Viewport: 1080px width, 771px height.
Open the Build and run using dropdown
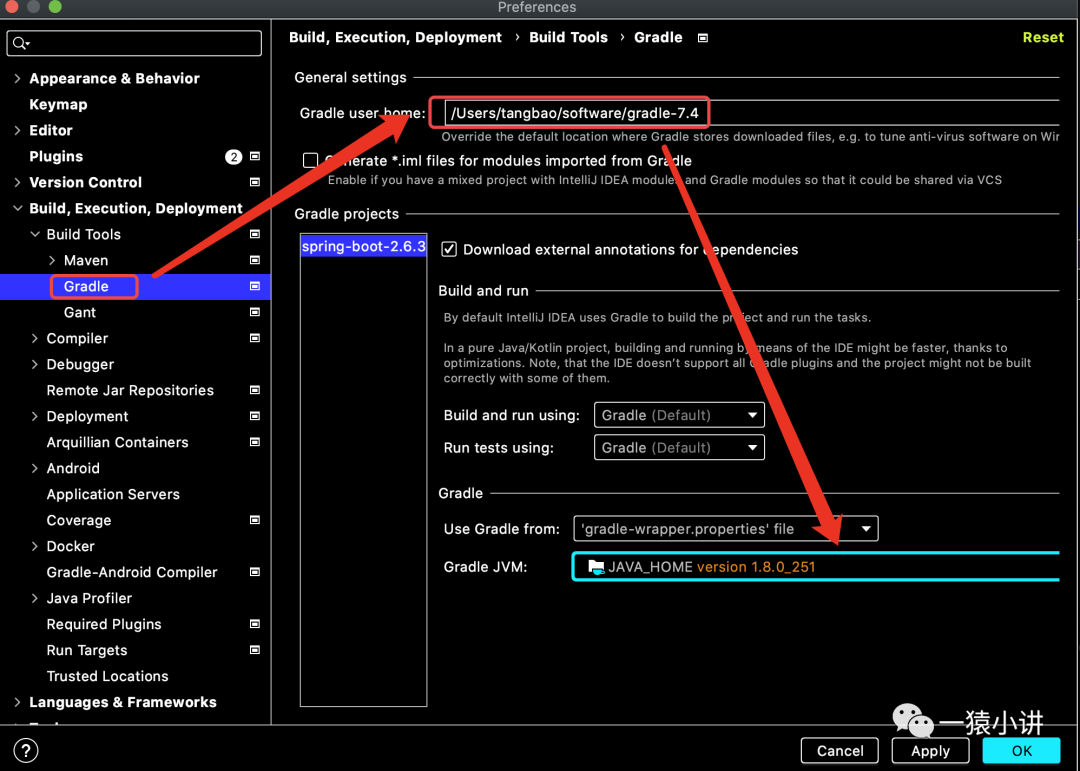click(679, 415)
